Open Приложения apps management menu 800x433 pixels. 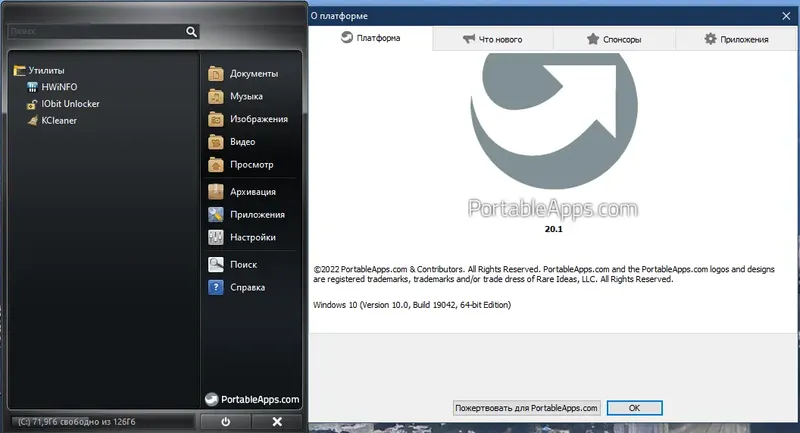click(246, 215)
